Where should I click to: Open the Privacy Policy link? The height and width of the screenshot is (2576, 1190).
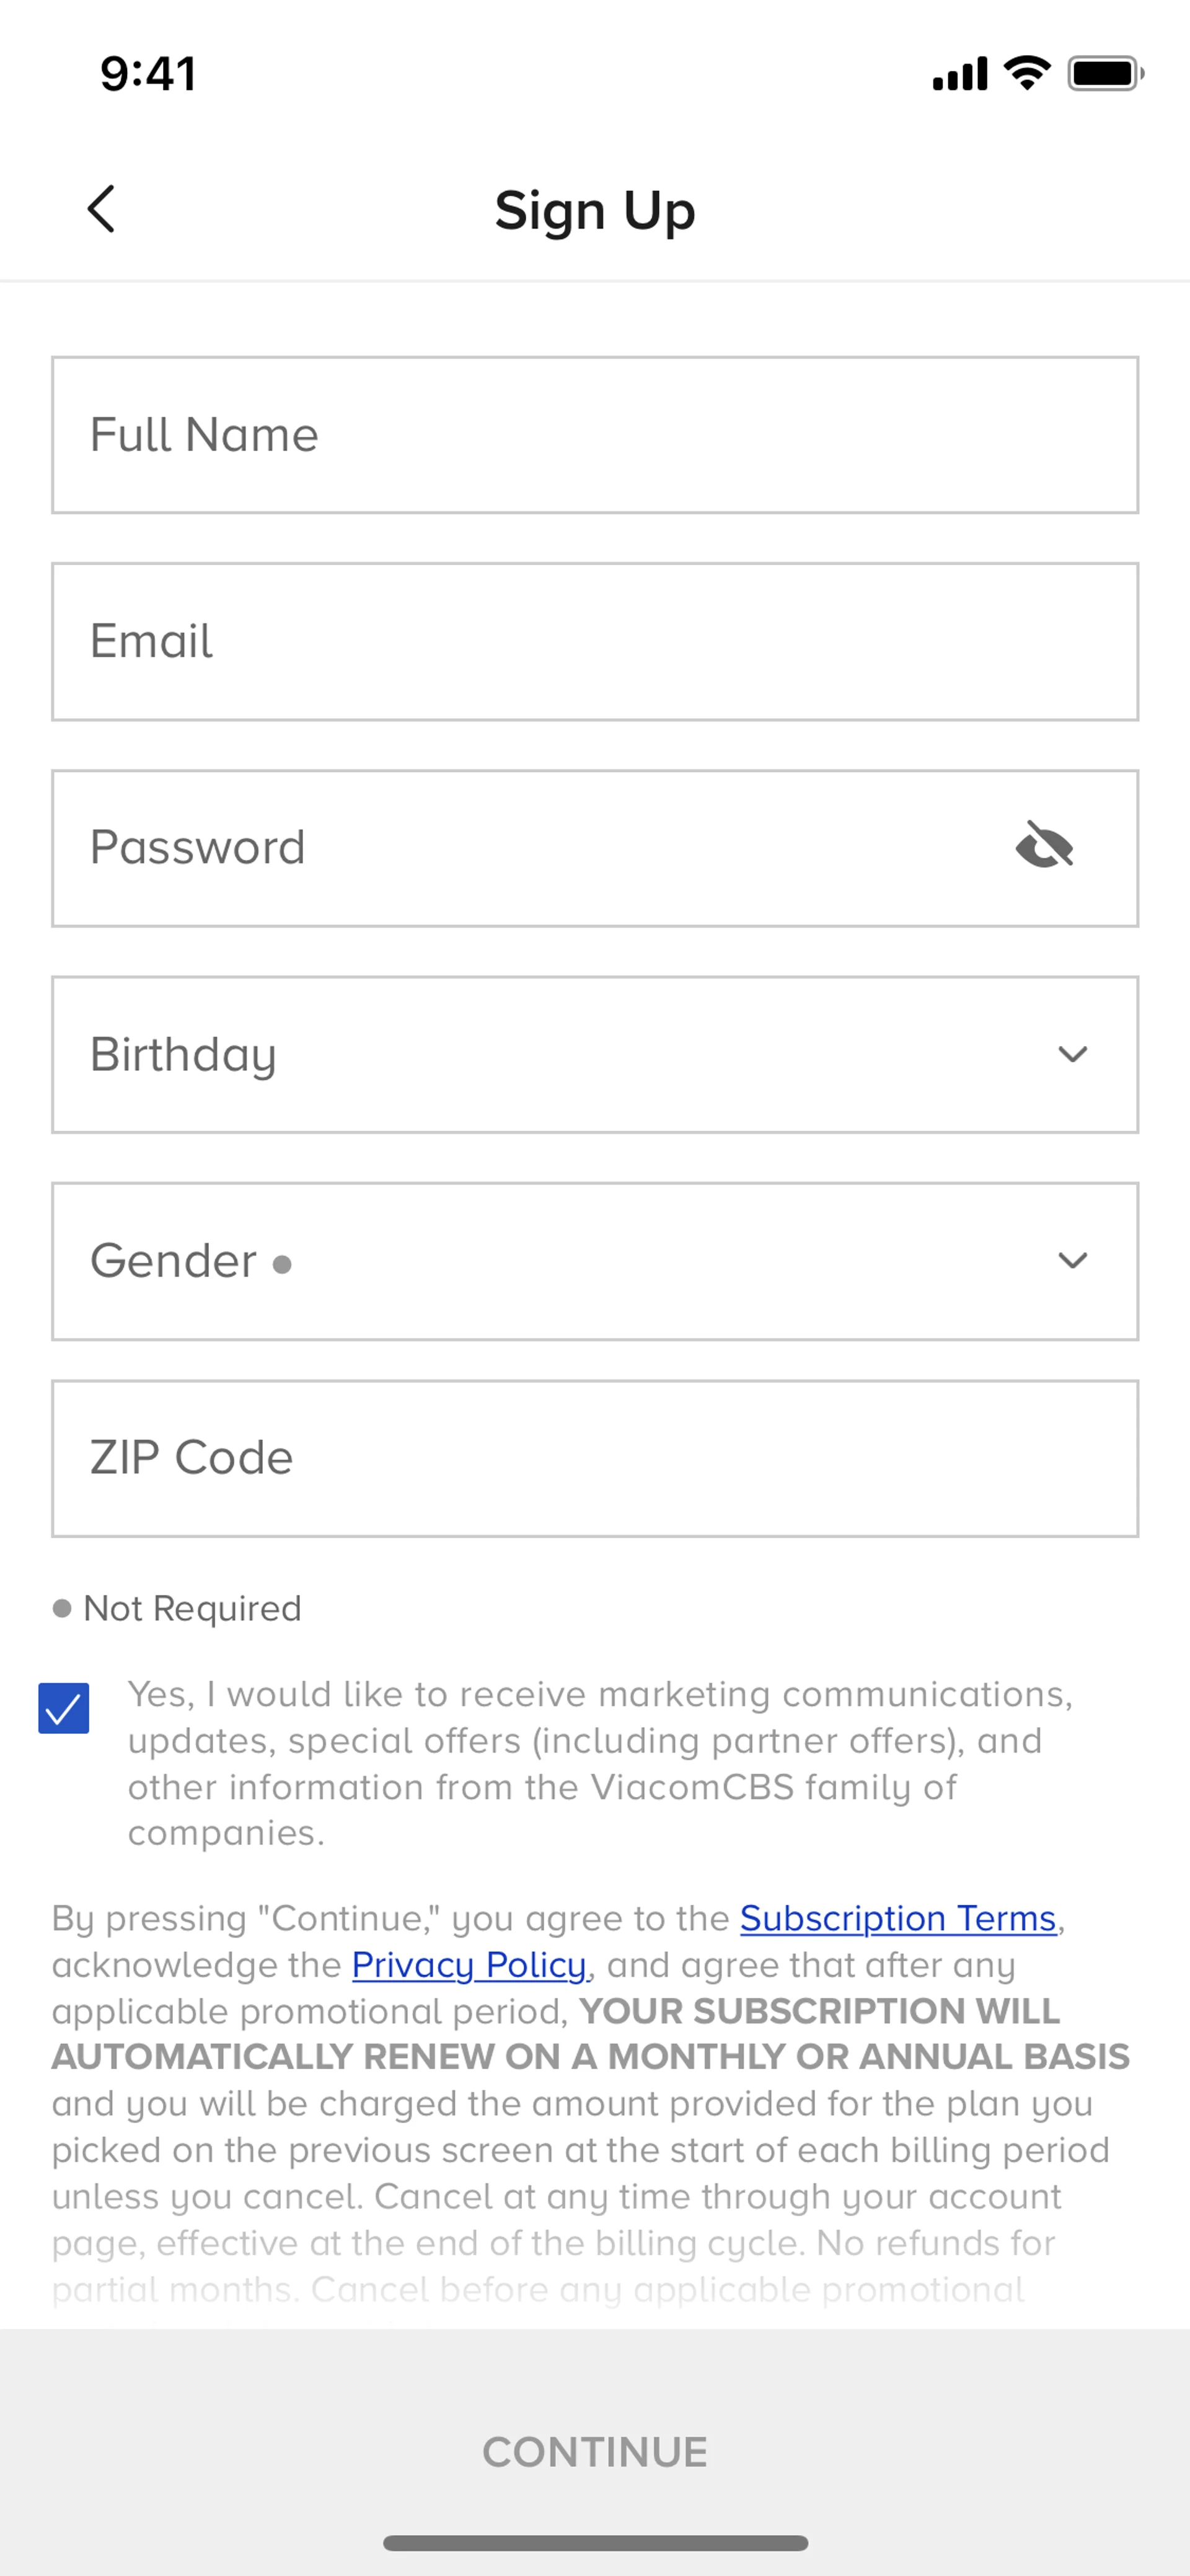pos(468,1965)
